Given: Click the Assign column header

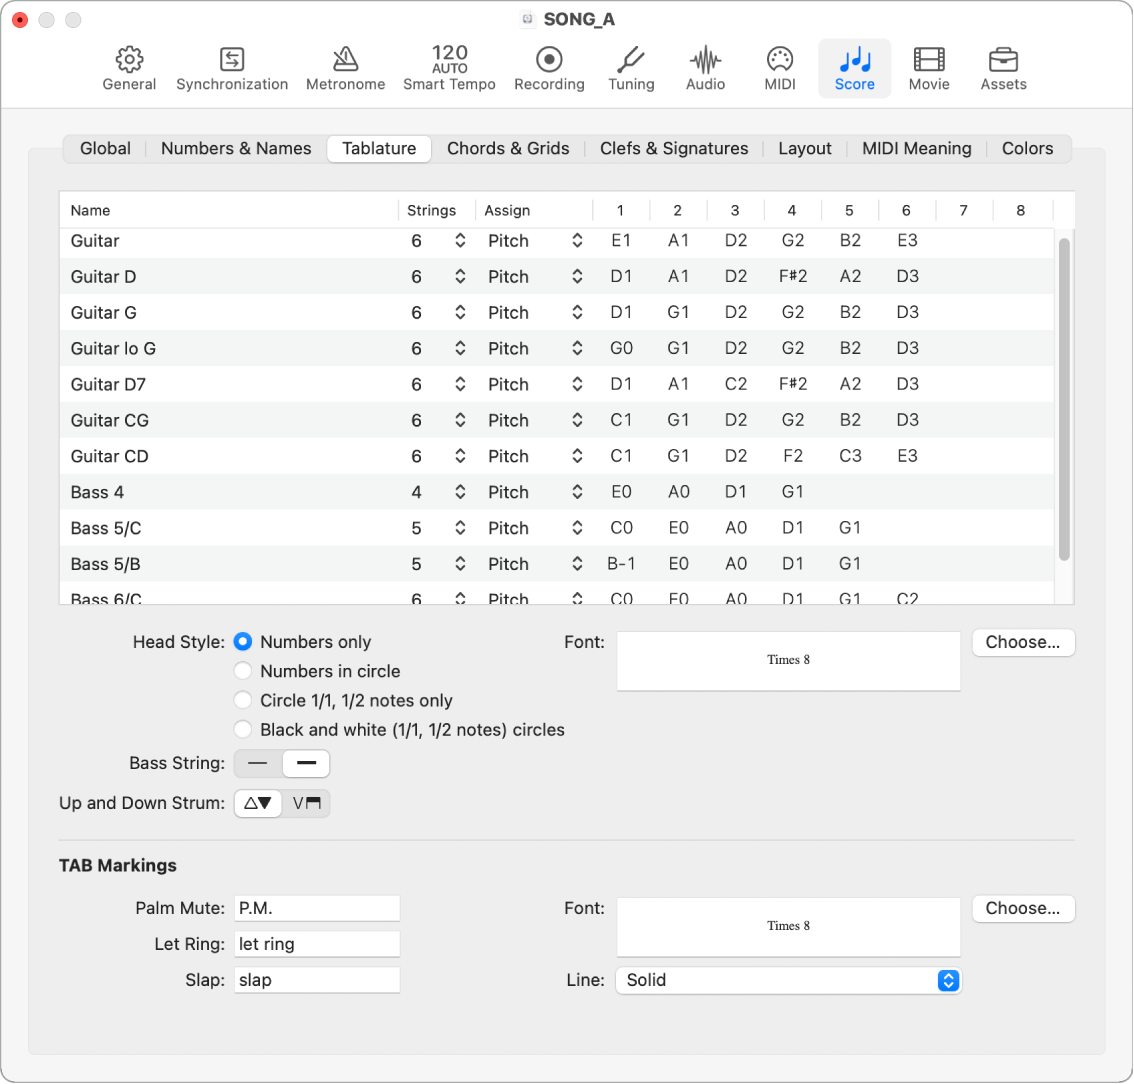Looking at the screenshot, I should [x=534, y=210].
